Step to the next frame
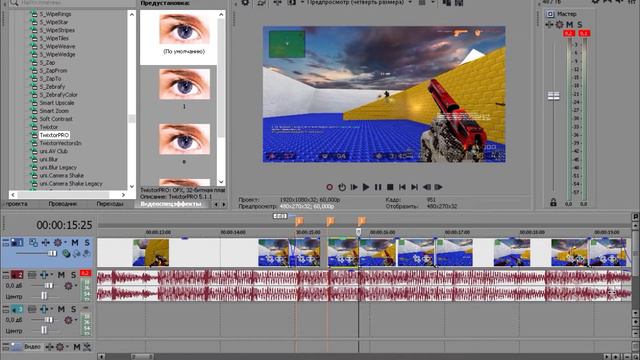Viewport: 640px width, 360px height. [438, 187]
